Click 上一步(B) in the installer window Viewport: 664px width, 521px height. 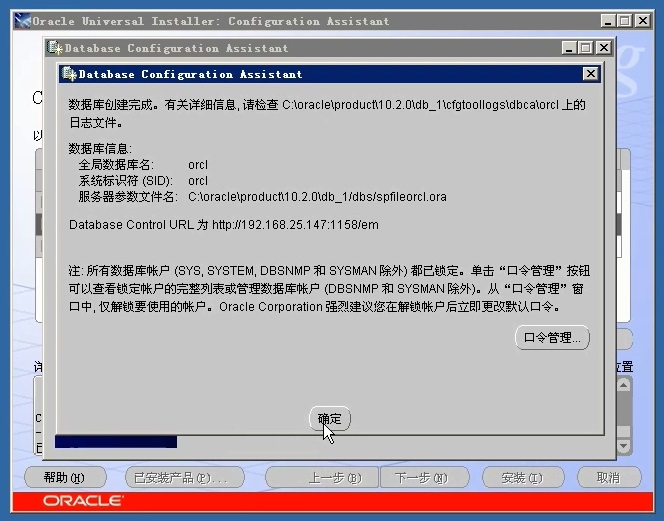[x=322, y=478]
